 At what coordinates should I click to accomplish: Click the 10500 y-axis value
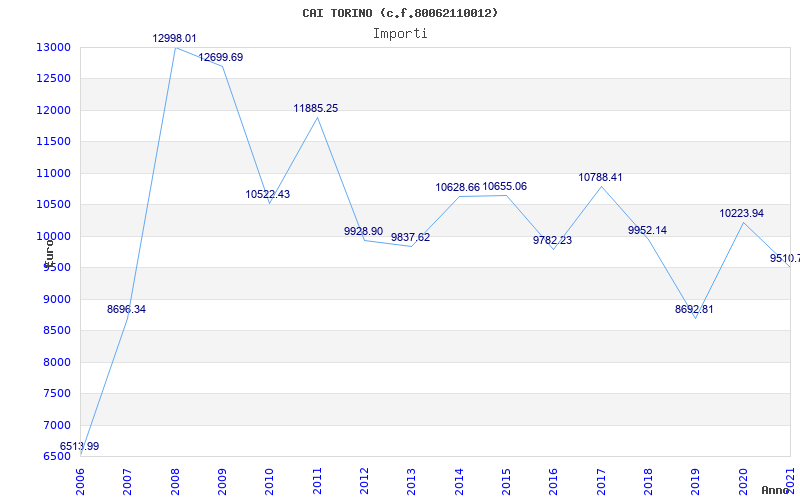pyautogui.click(x=53, y=205)
